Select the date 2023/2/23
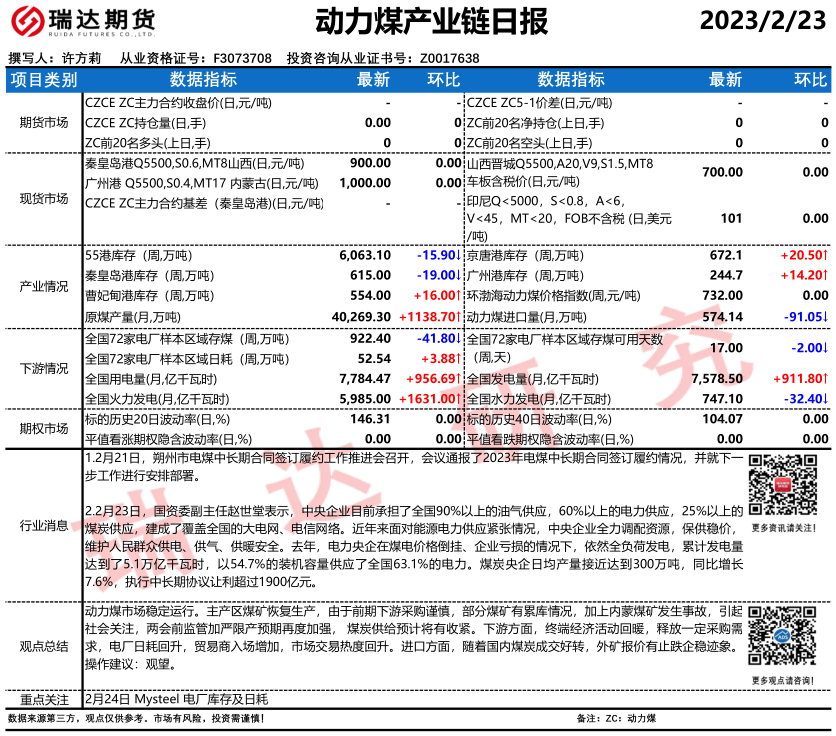 point(763,21)
